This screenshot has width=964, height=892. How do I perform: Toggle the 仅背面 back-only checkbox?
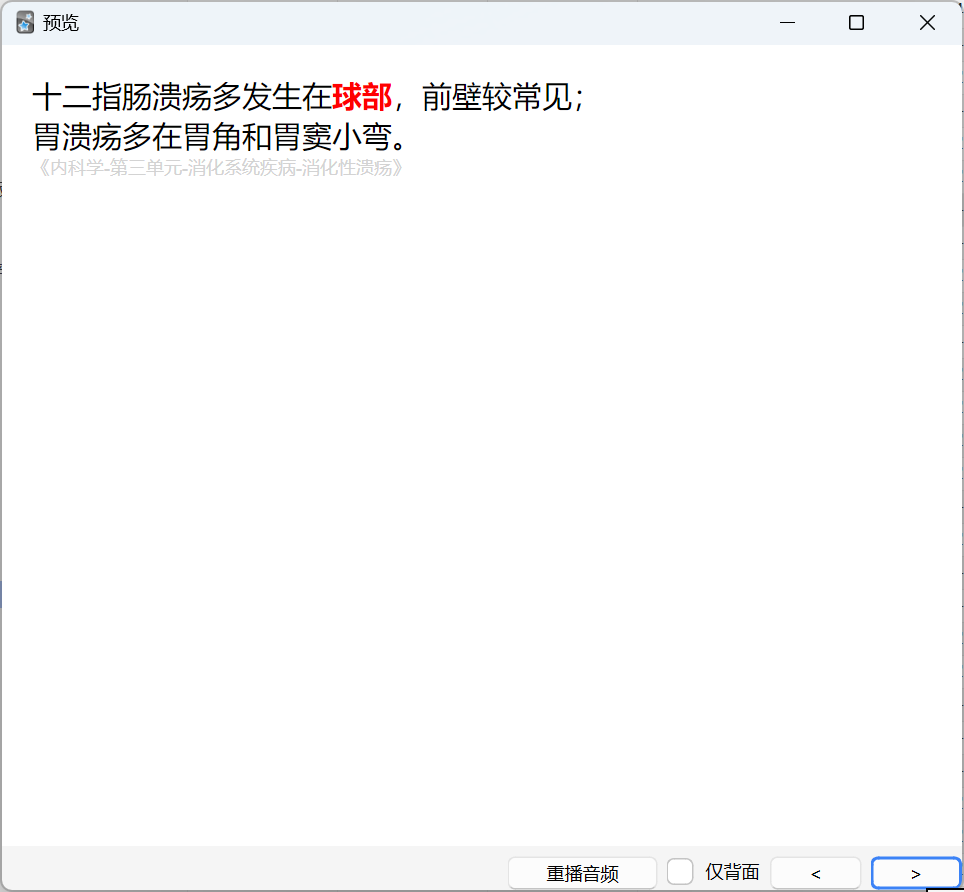tap(680, 872)
